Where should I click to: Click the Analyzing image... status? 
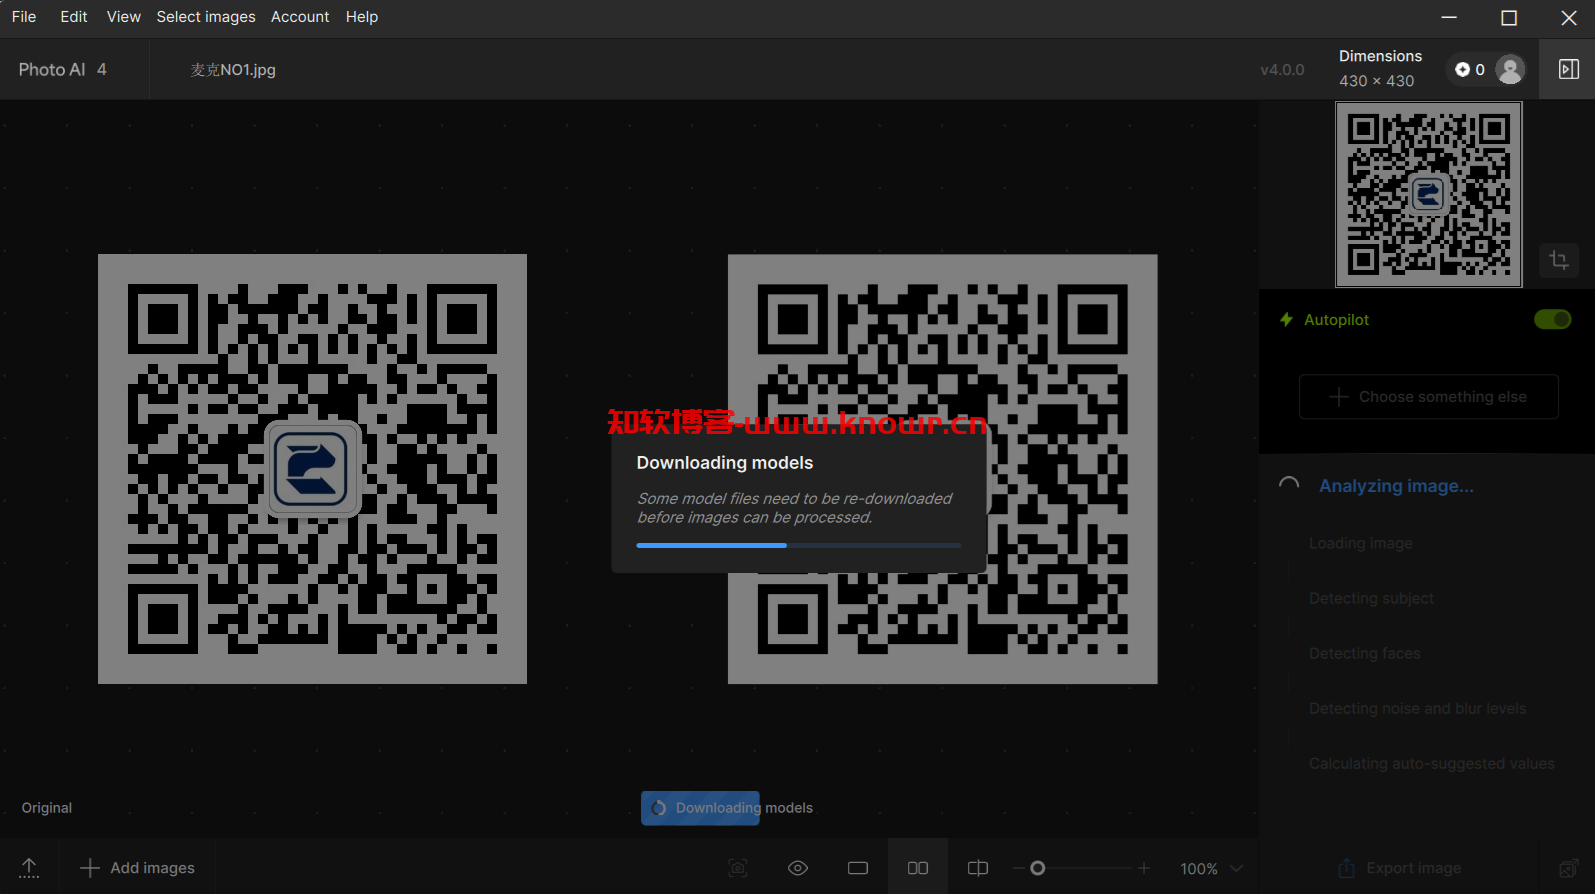tap(1396, 486)
